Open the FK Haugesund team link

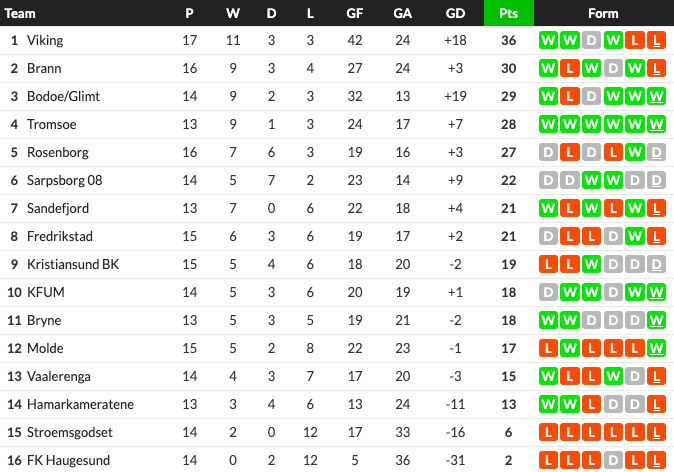pos(68,460)
